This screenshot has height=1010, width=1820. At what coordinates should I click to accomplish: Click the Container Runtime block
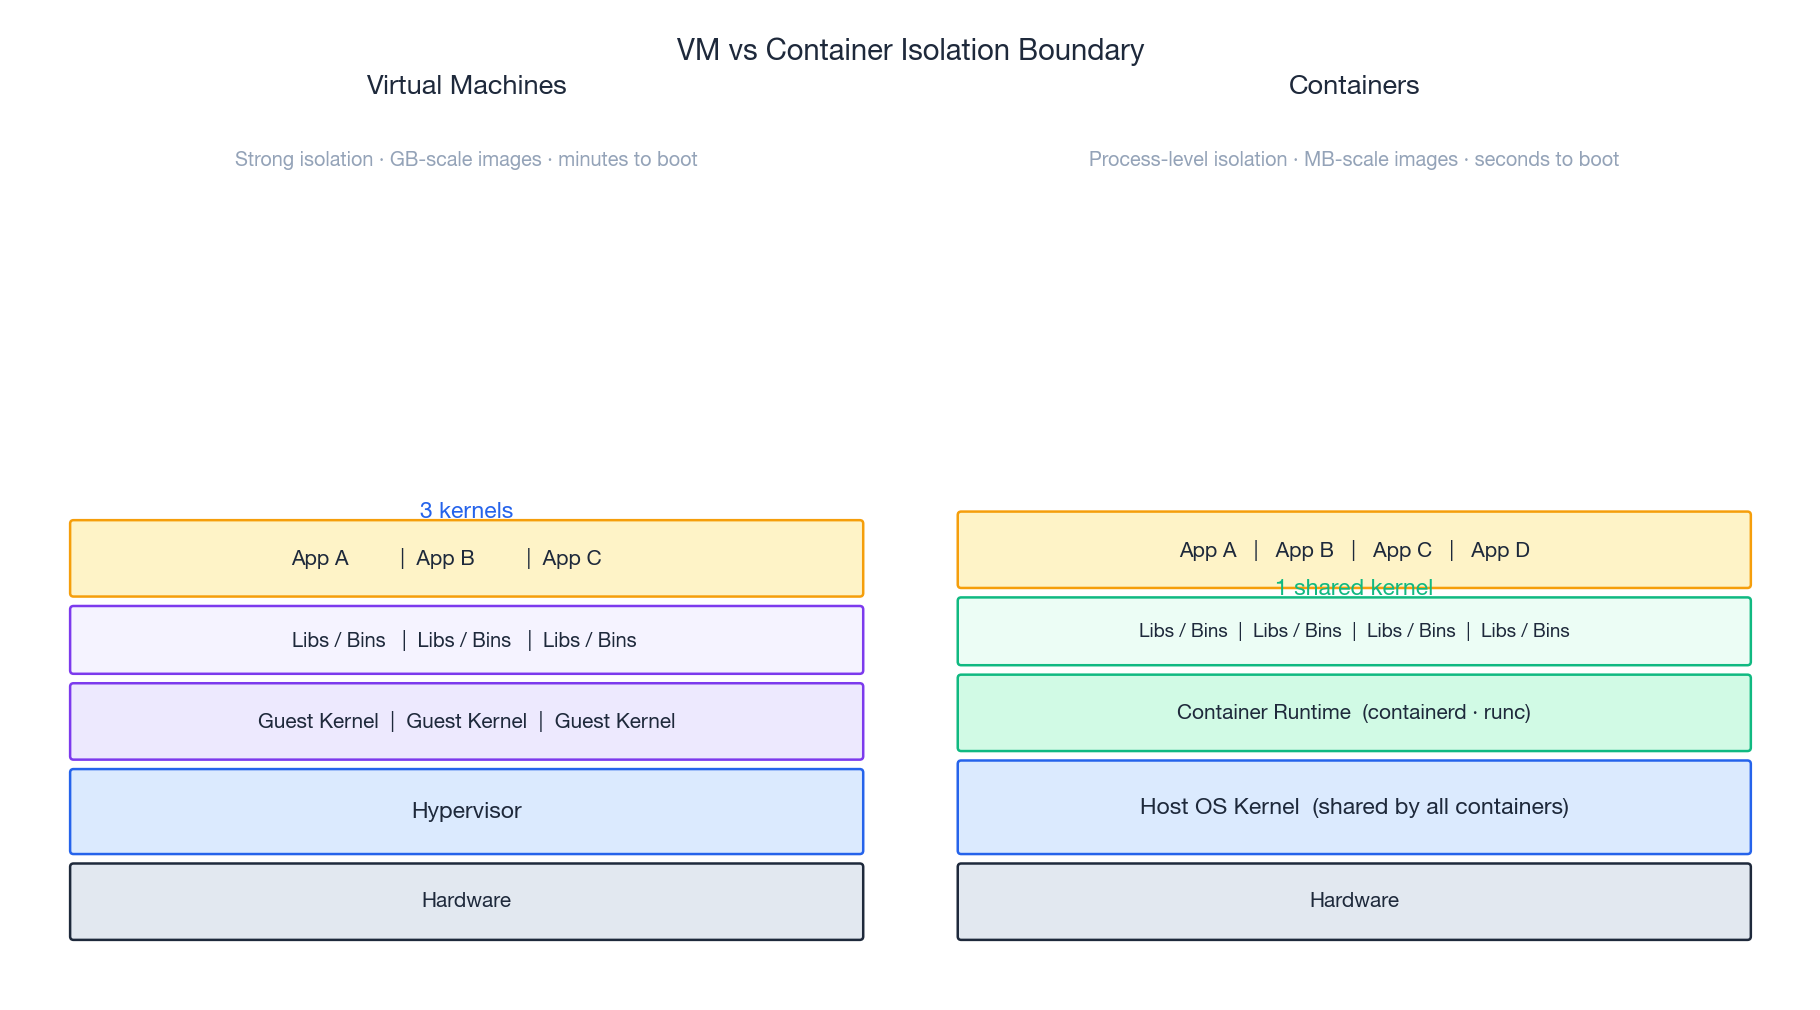1353,712
